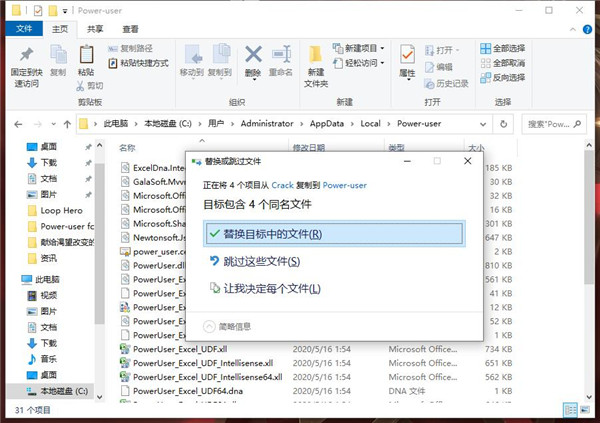Screen dimensions: 600x423
Task: Click Crack source link in dialog
Action: (x=282, y=185)
